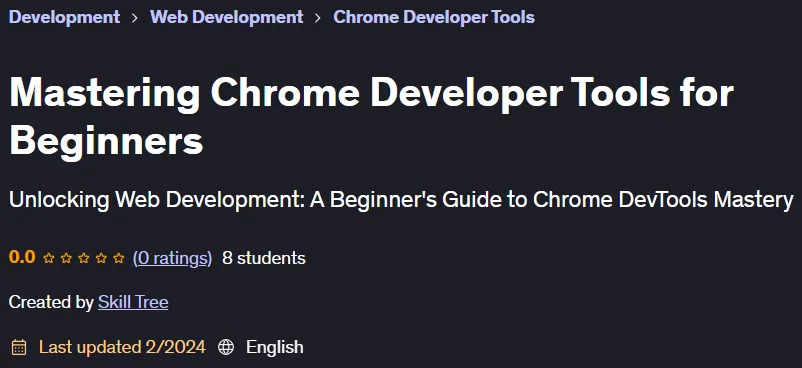Click the Mastering Chrome Developer Tools course title
The image size is (802, 368).
point(371,117)
